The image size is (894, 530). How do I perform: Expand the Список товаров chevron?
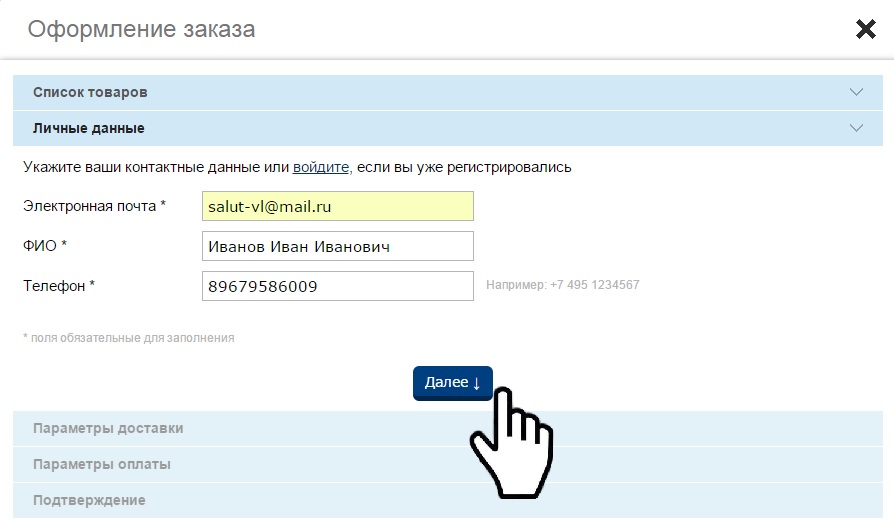pos(856,92)
